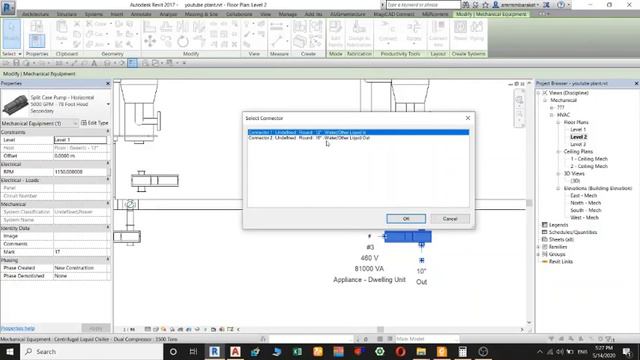Image resolution: width=640 pixels, height=360 pixels.
Task: Open the Windows Start menu
Action: click(9, 351)
